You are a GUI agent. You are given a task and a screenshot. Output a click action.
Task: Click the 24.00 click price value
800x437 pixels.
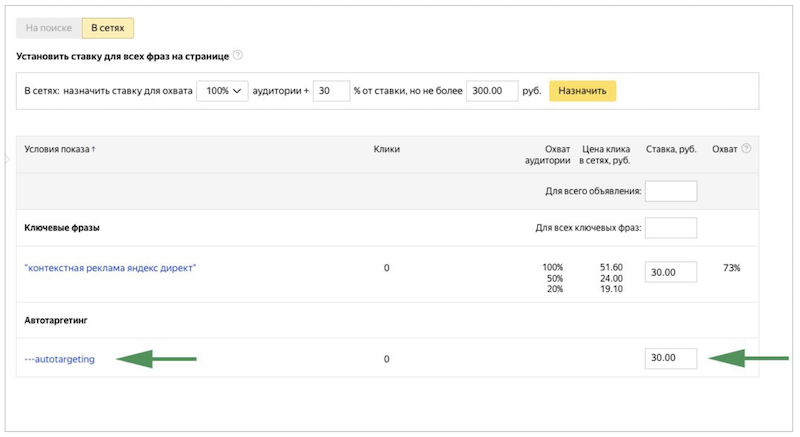[611, 278]
